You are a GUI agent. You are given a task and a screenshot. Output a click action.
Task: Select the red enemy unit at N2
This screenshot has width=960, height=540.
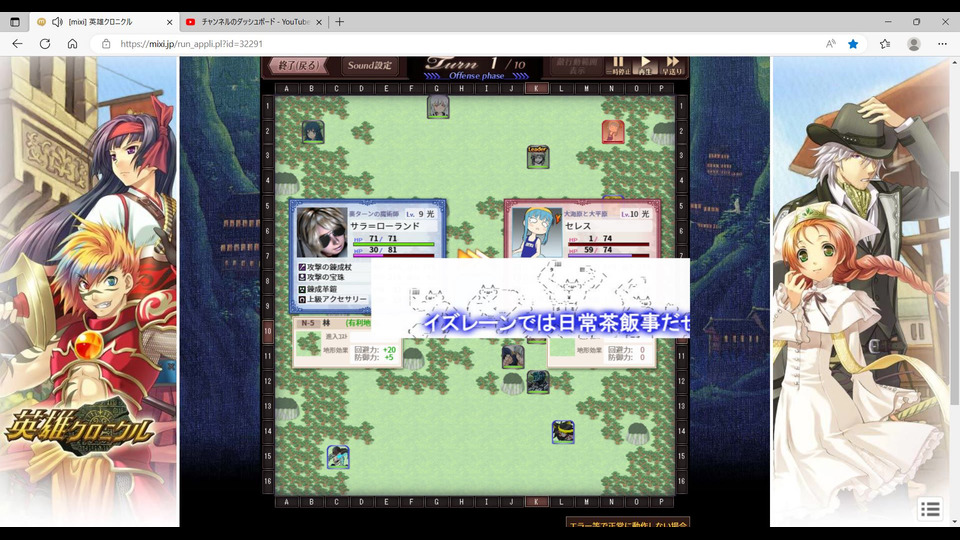[613, 132]
